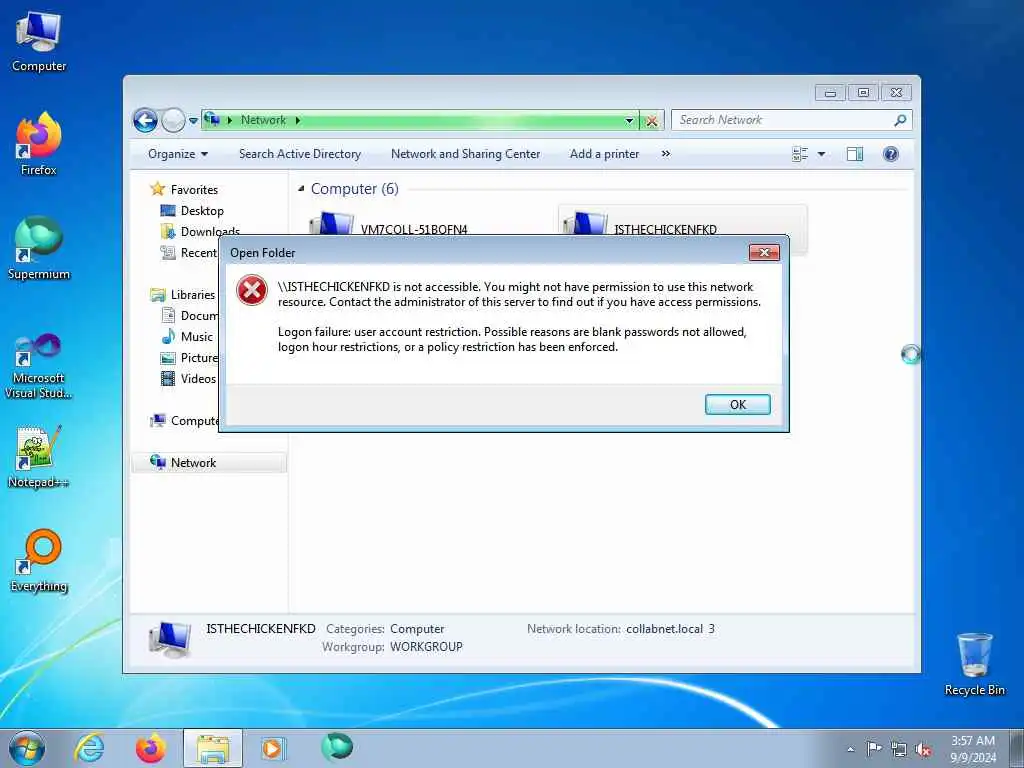This screenshot has height=768, width=1024.
Task: Select the VM7COLL-51BOFN4 computer
Action: (413, 229)
